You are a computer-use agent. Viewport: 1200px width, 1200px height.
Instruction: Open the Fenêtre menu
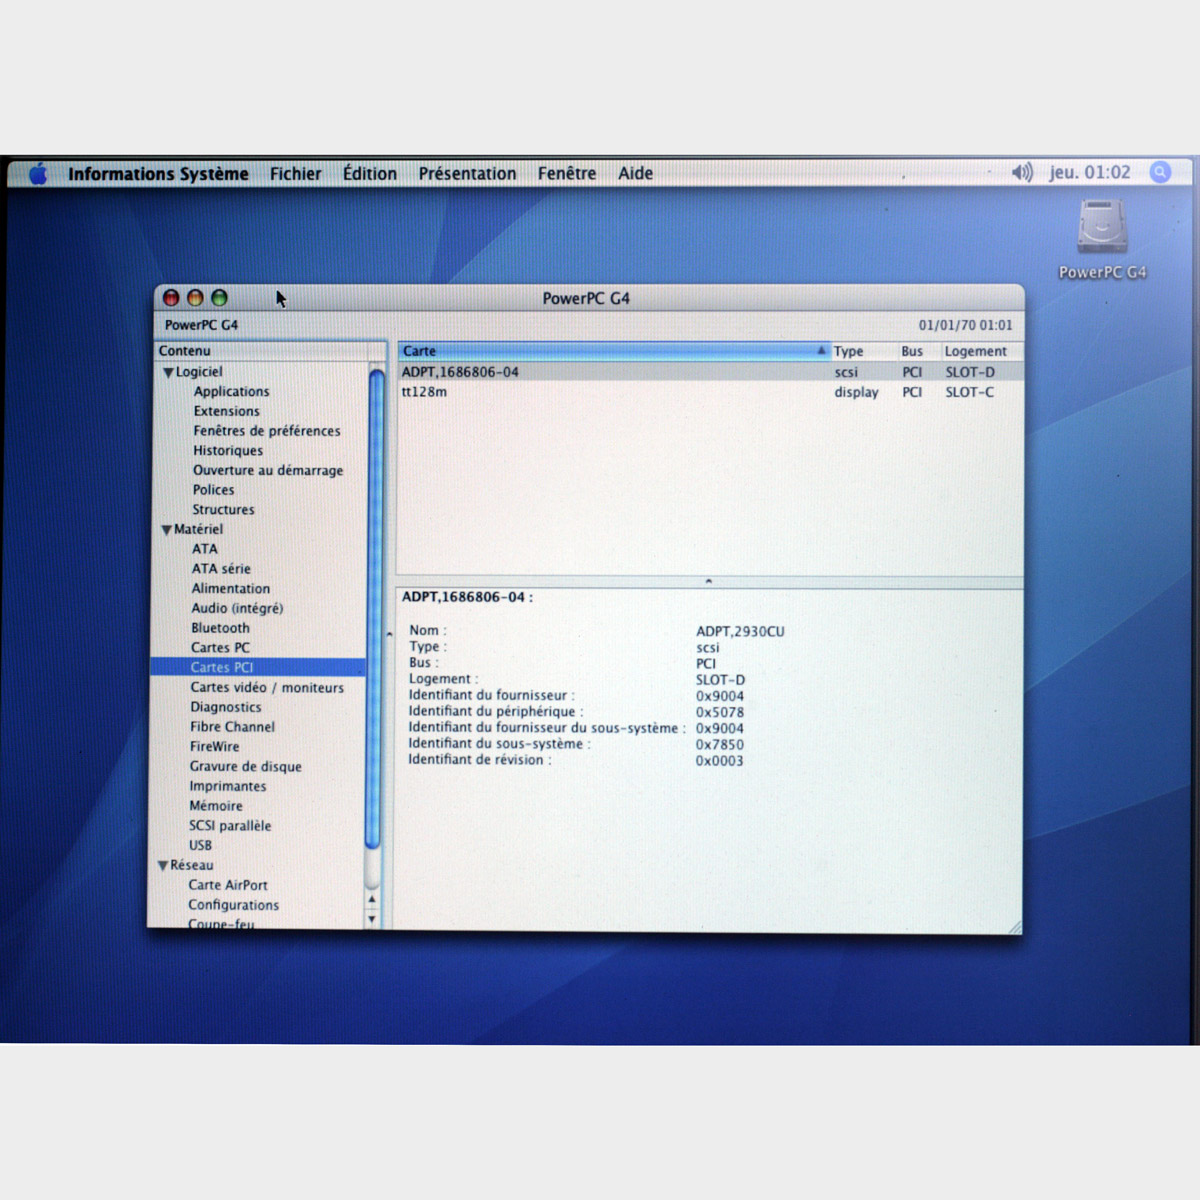pos(567,174)
